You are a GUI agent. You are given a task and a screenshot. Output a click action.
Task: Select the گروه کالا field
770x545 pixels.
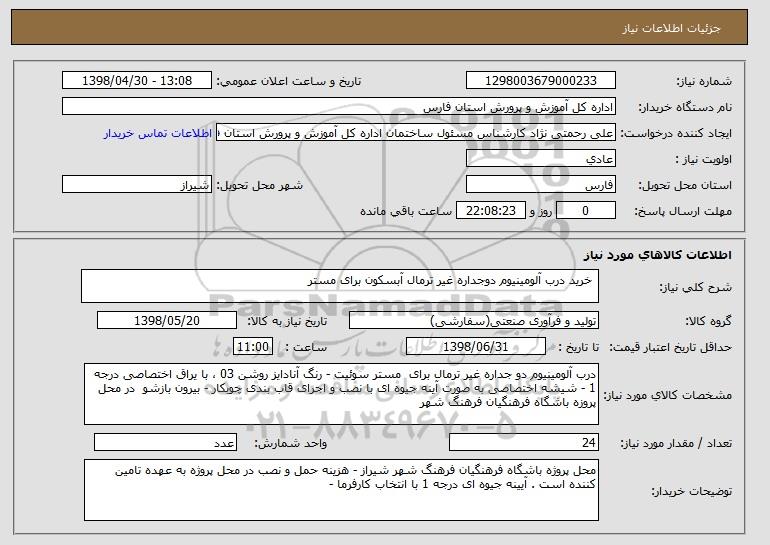pyautogui.click(x=474, y=321)
